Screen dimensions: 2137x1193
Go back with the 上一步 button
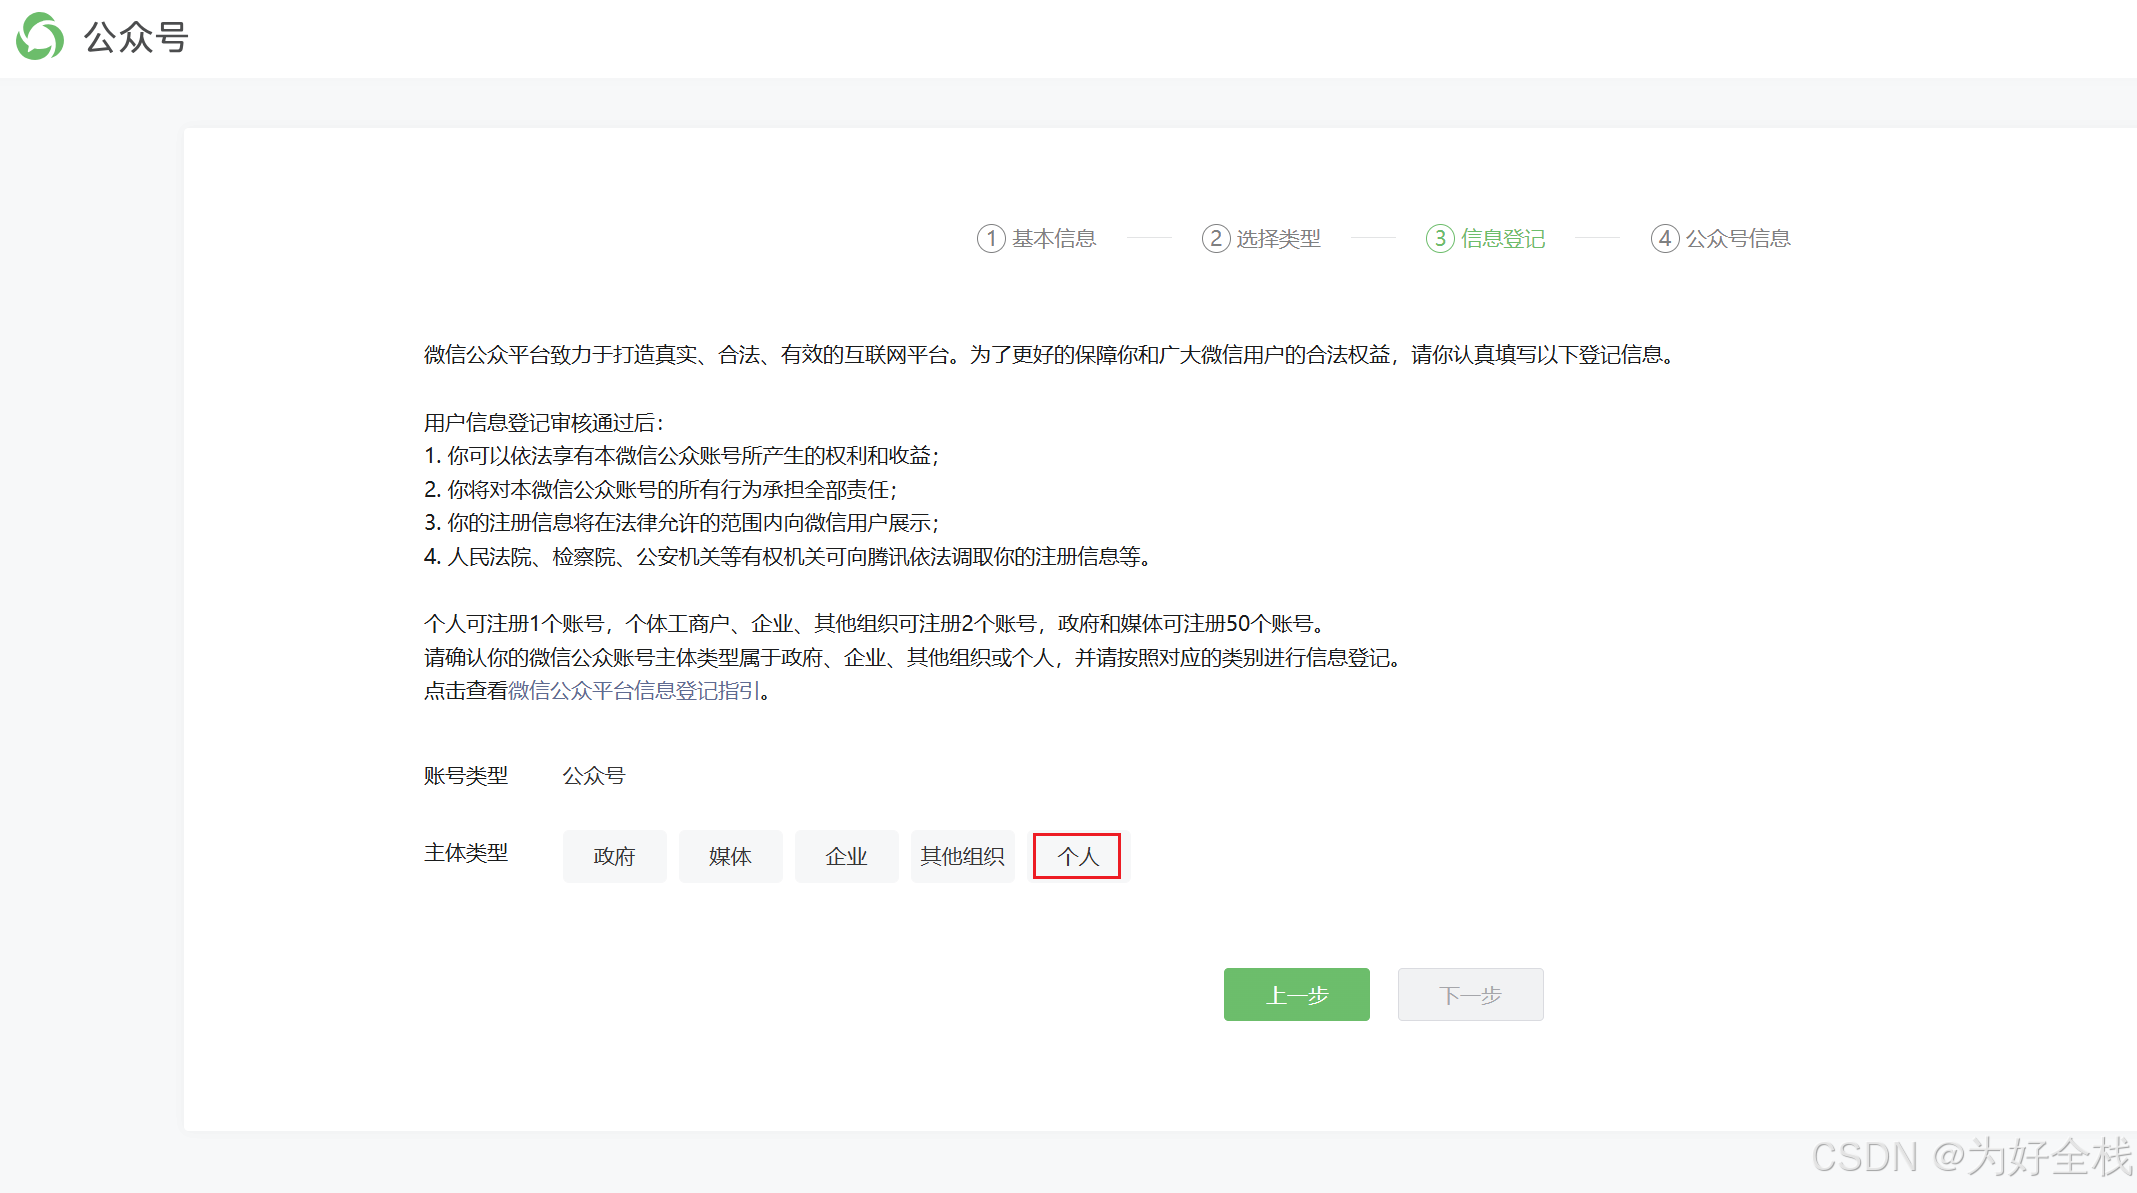tap(1296, 994)
